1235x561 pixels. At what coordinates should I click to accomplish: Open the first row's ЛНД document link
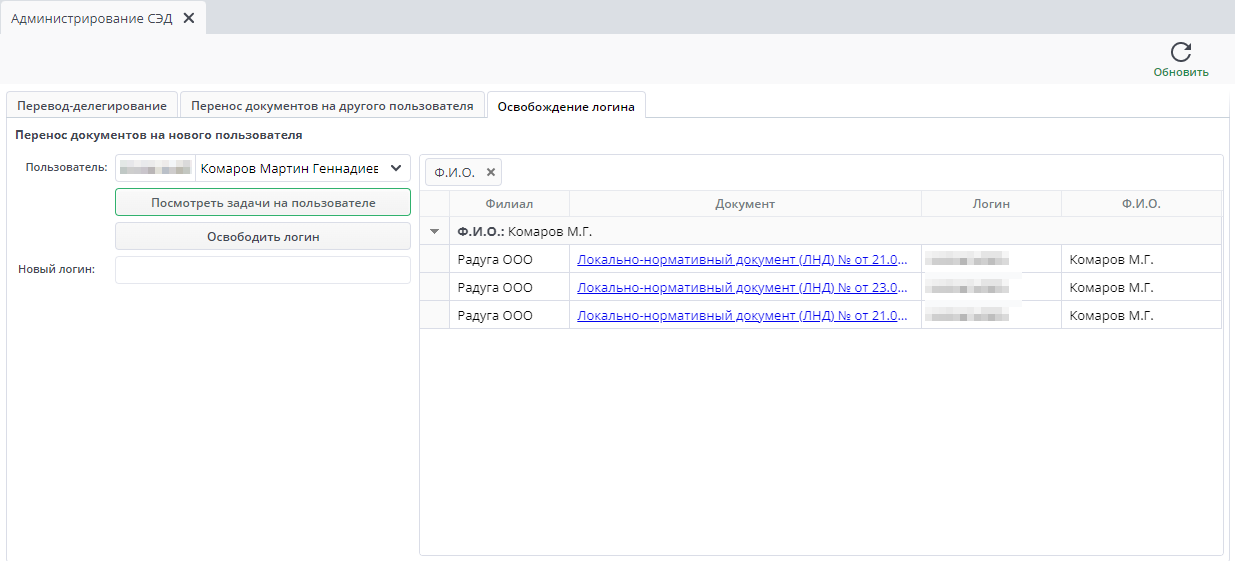coord(742,260)
